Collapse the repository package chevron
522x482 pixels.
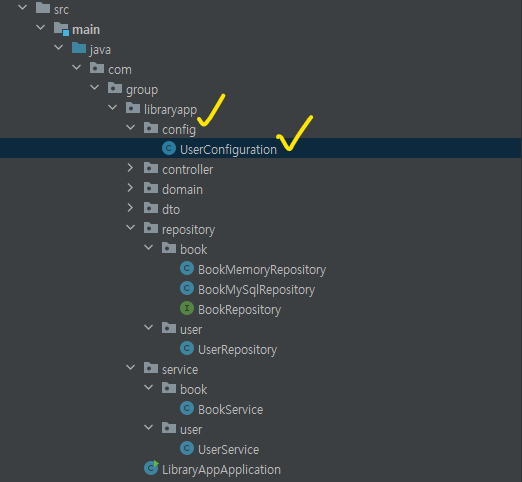pyautogui.click(x=131, y=227)
